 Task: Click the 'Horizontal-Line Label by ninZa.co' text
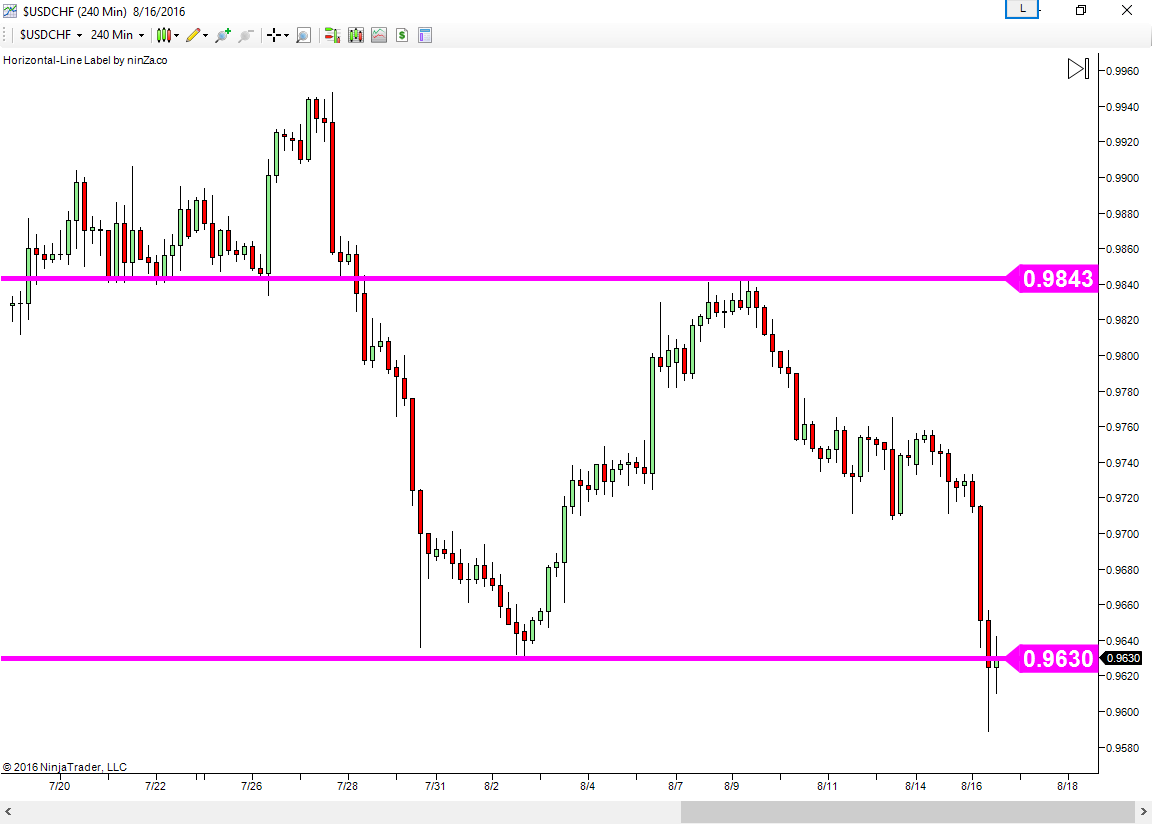coord(85,60)
